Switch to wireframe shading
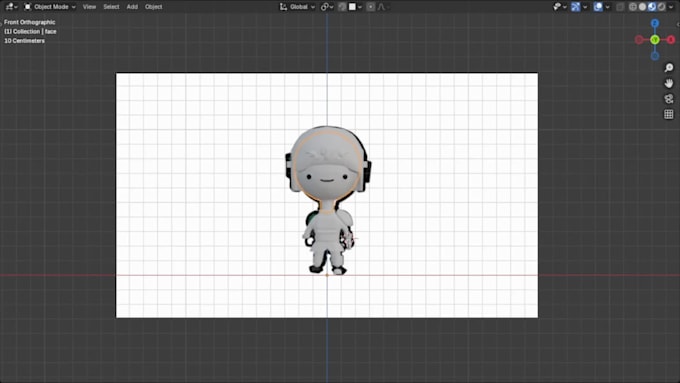 tap(633, 7)
